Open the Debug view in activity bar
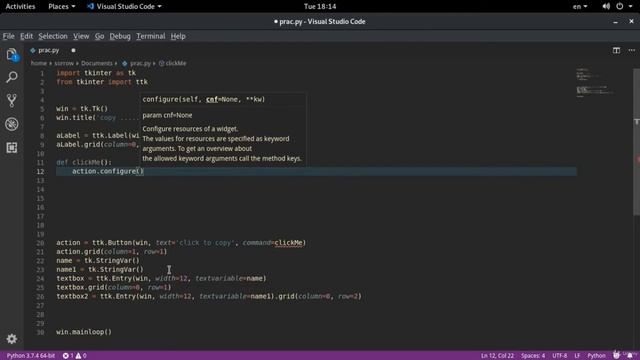 pyautogui.click(x=11, y=124)
